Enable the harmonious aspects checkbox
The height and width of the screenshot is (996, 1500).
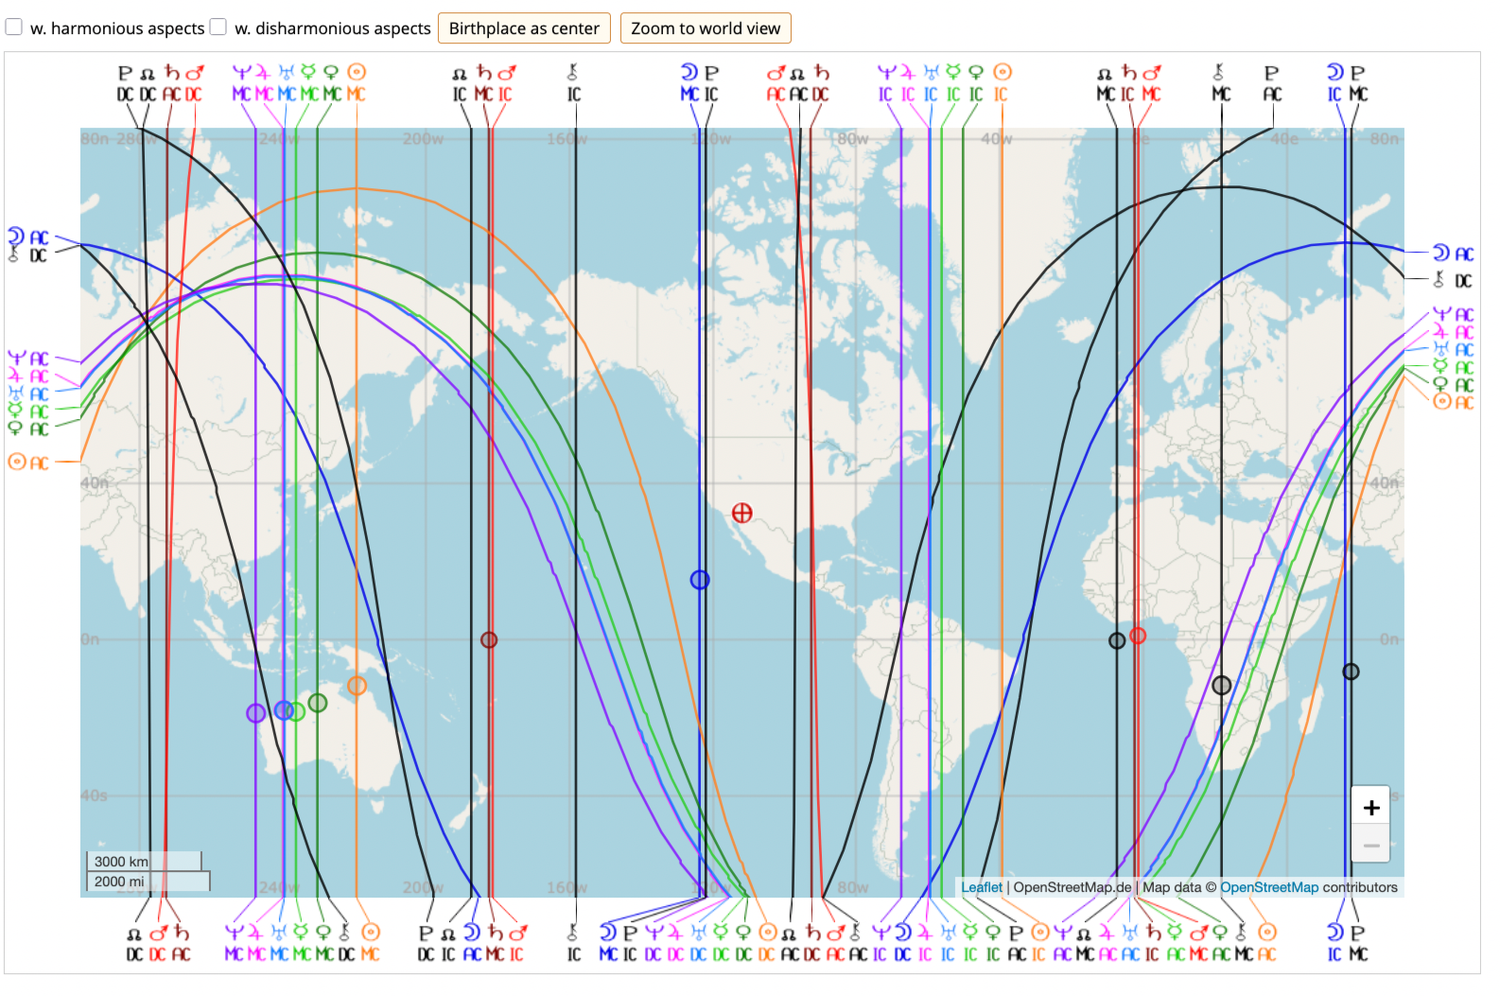pos(14,27)
